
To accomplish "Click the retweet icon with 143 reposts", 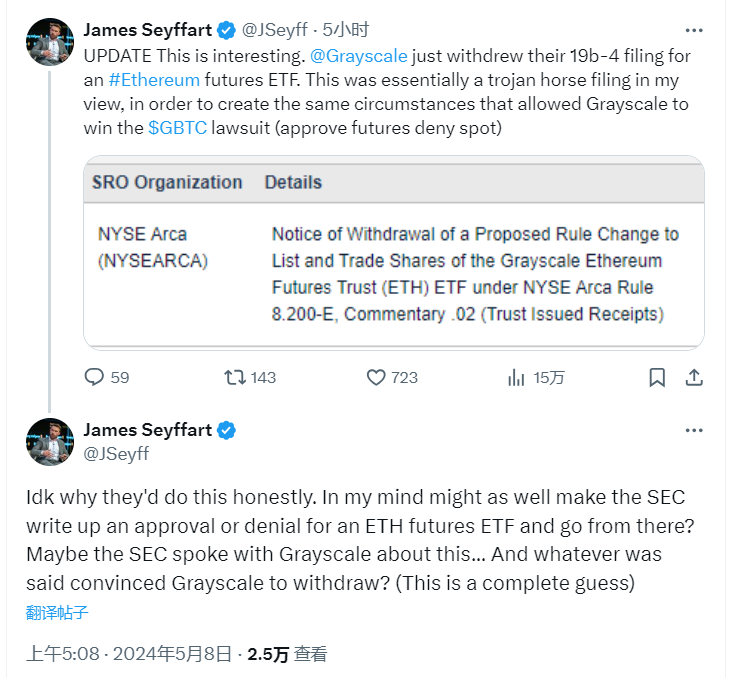I will click(x=235, y=377).
